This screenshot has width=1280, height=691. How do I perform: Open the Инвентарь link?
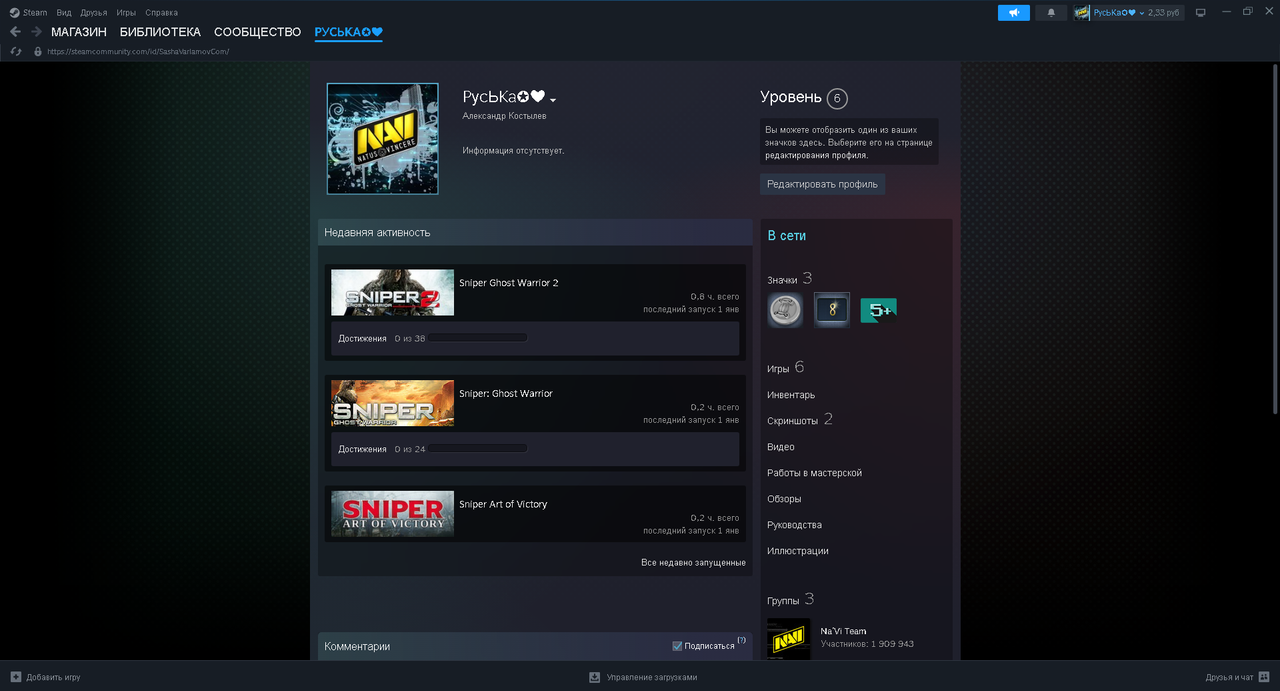pyautogui.click(x=791, y=395)
